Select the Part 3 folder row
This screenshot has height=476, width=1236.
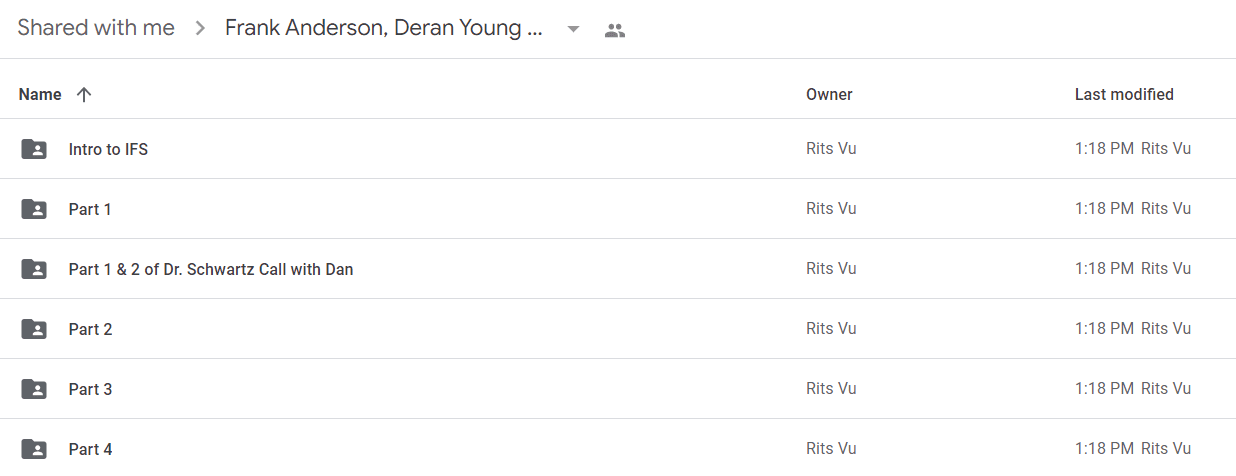pyautogui.click(x=618, y=389)
